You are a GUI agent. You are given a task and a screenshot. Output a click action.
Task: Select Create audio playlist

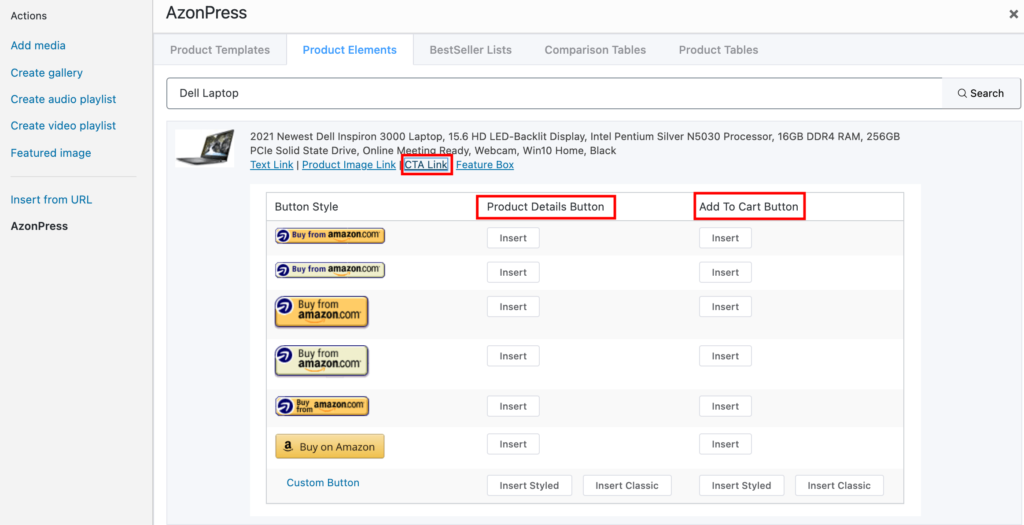pyautogui.click(x=63, y=99)
